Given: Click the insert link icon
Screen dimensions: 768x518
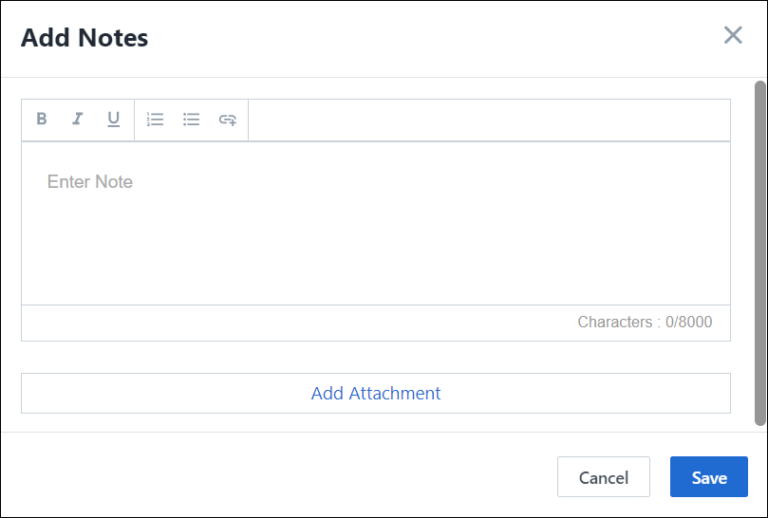Looking at the screenshot, I should click(228, 120).
